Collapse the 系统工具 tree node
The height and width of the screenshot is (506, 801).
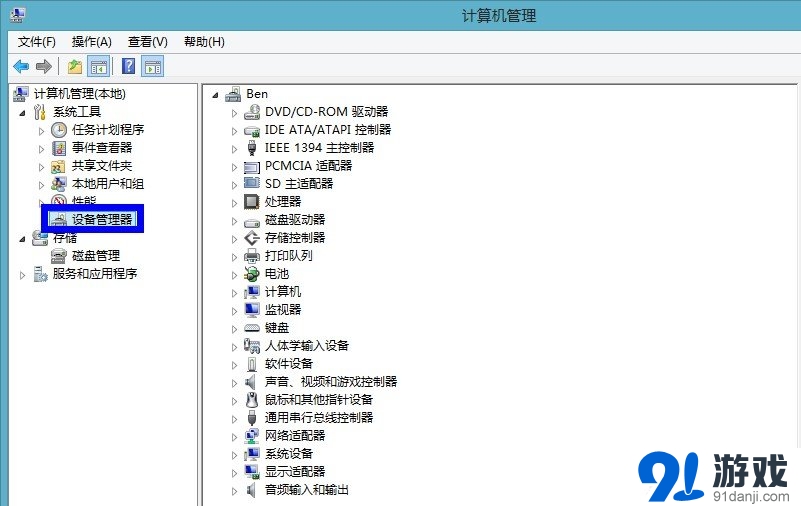click(22, 113)
